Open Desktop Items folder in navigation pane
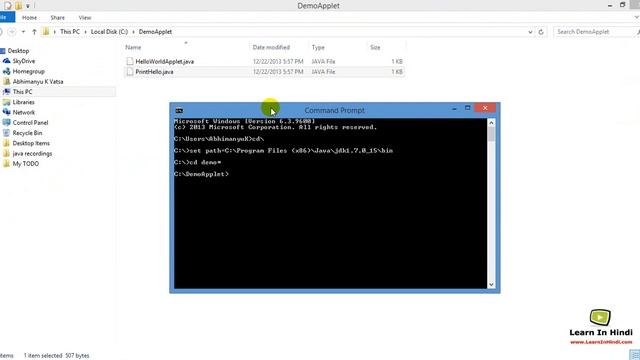The height and width of the screenshot is (360, 640). click(x=31, y=143)
